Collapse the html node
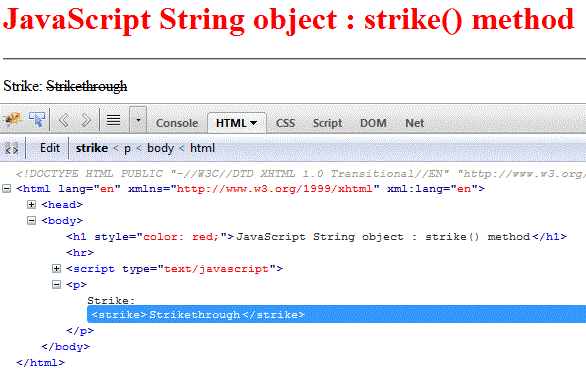The height and width of the screenshot is (374, 586). click(7, 189)
